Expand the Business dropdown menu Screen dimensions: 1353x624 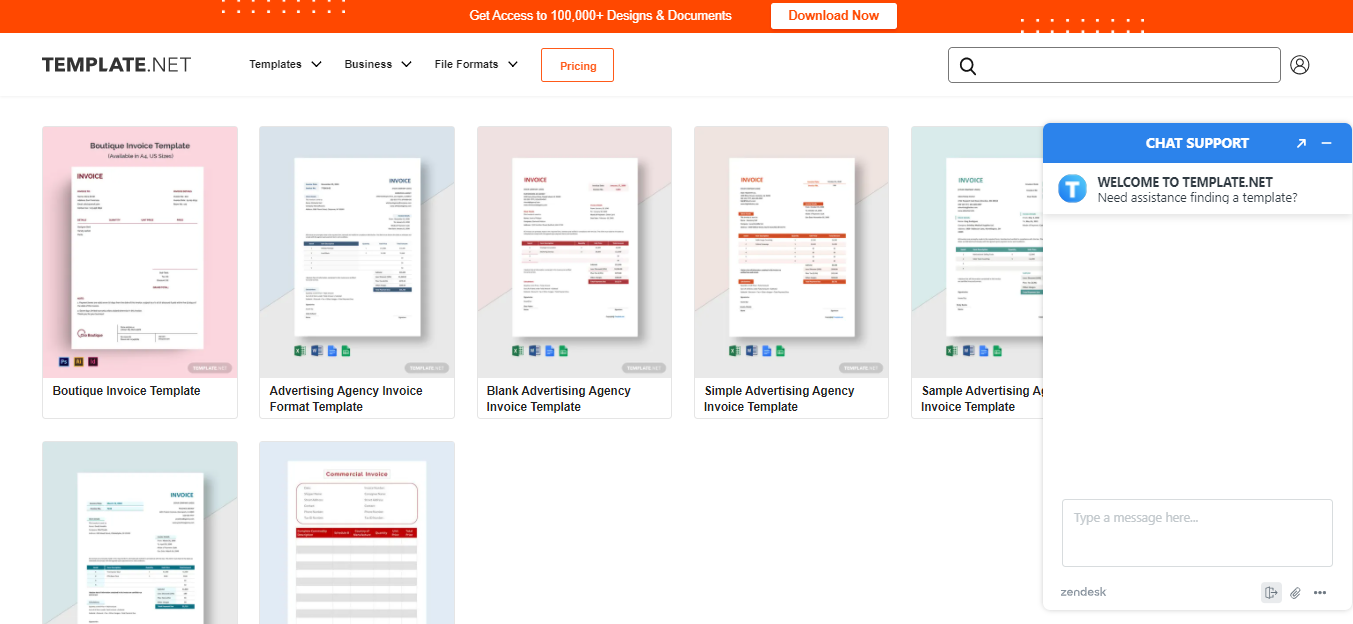[377, 64]
